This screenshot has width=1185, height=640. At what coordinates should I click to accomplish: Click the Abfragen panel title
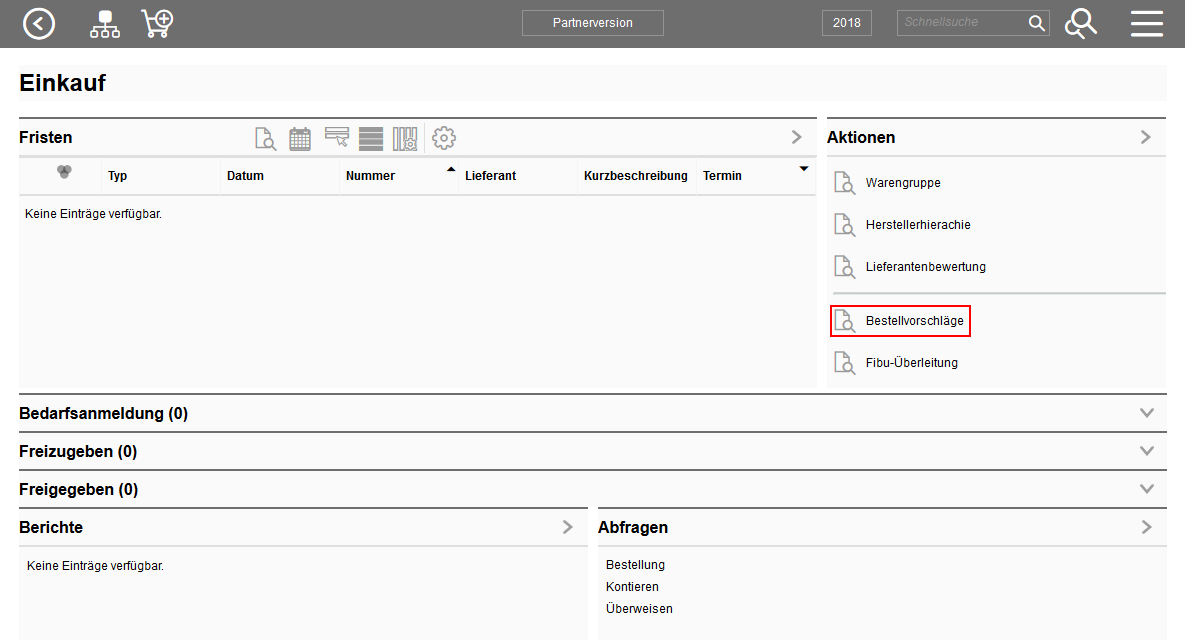tap(633, 527)
